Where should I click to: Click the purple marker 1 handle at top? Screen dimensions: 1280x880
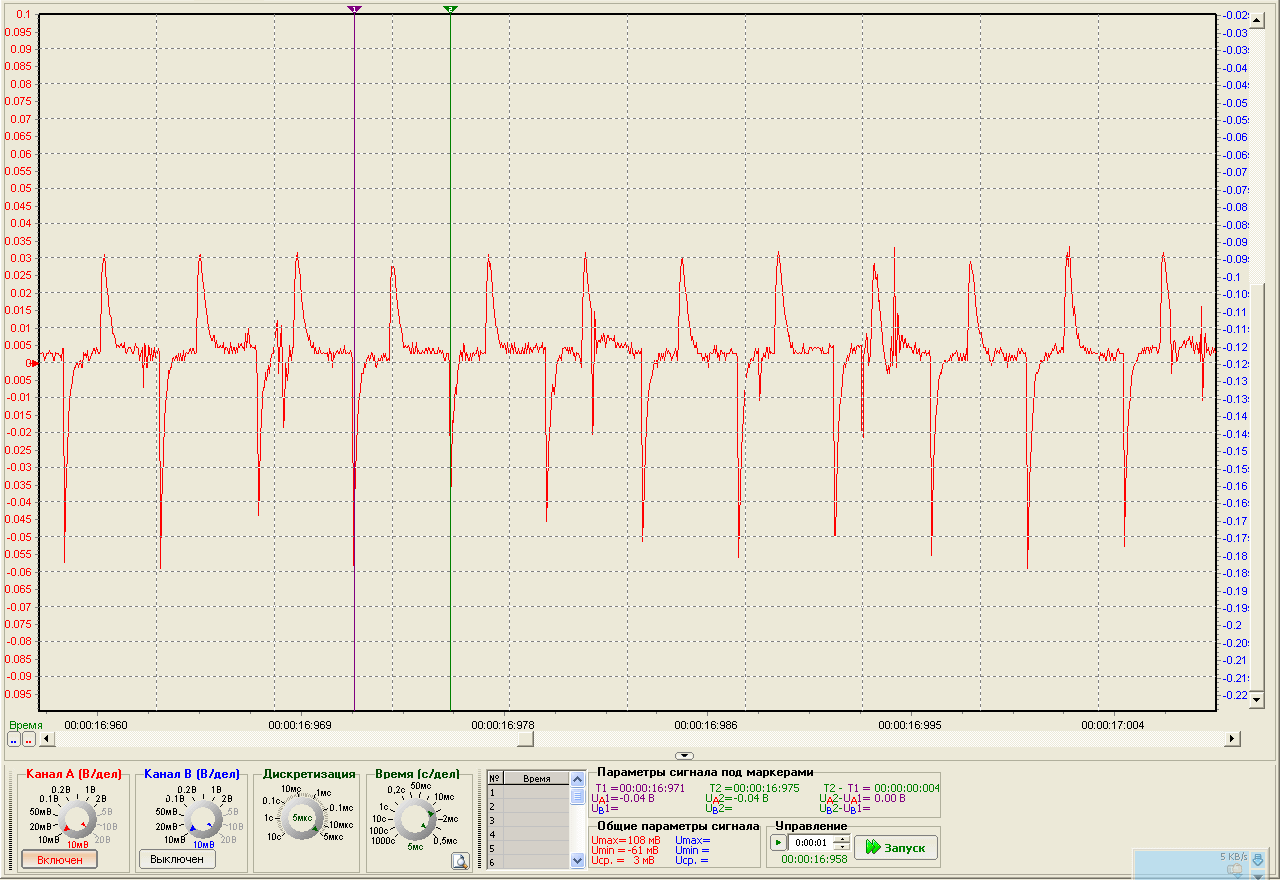coord(354,9)
